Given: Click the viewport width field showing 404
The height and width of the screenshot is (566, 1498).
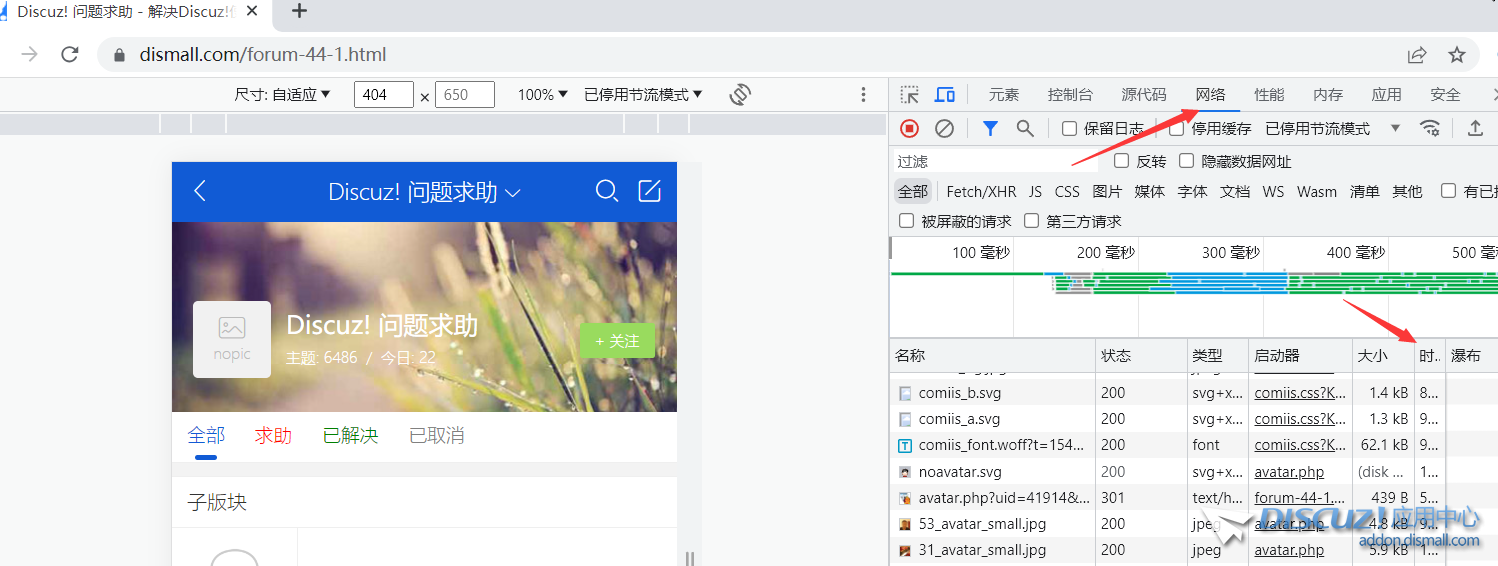Looking at the screenshot, I should coord(384,95).
